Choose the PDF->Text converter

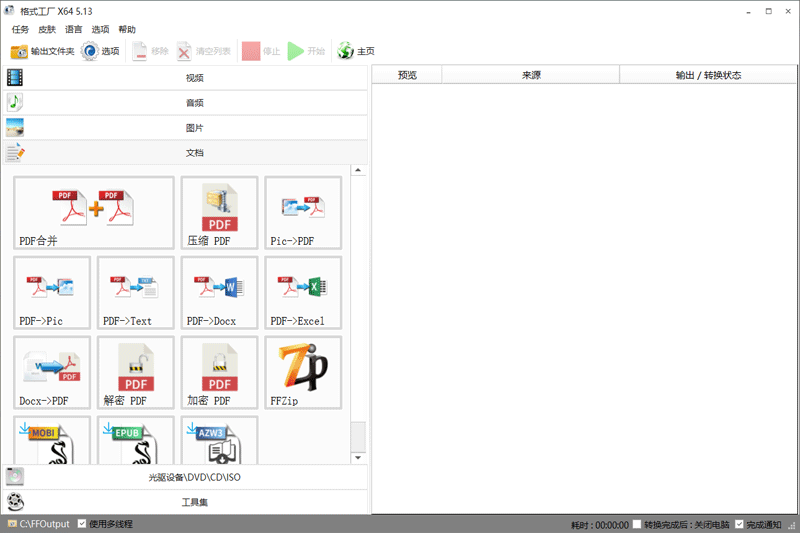coord(136,293)
